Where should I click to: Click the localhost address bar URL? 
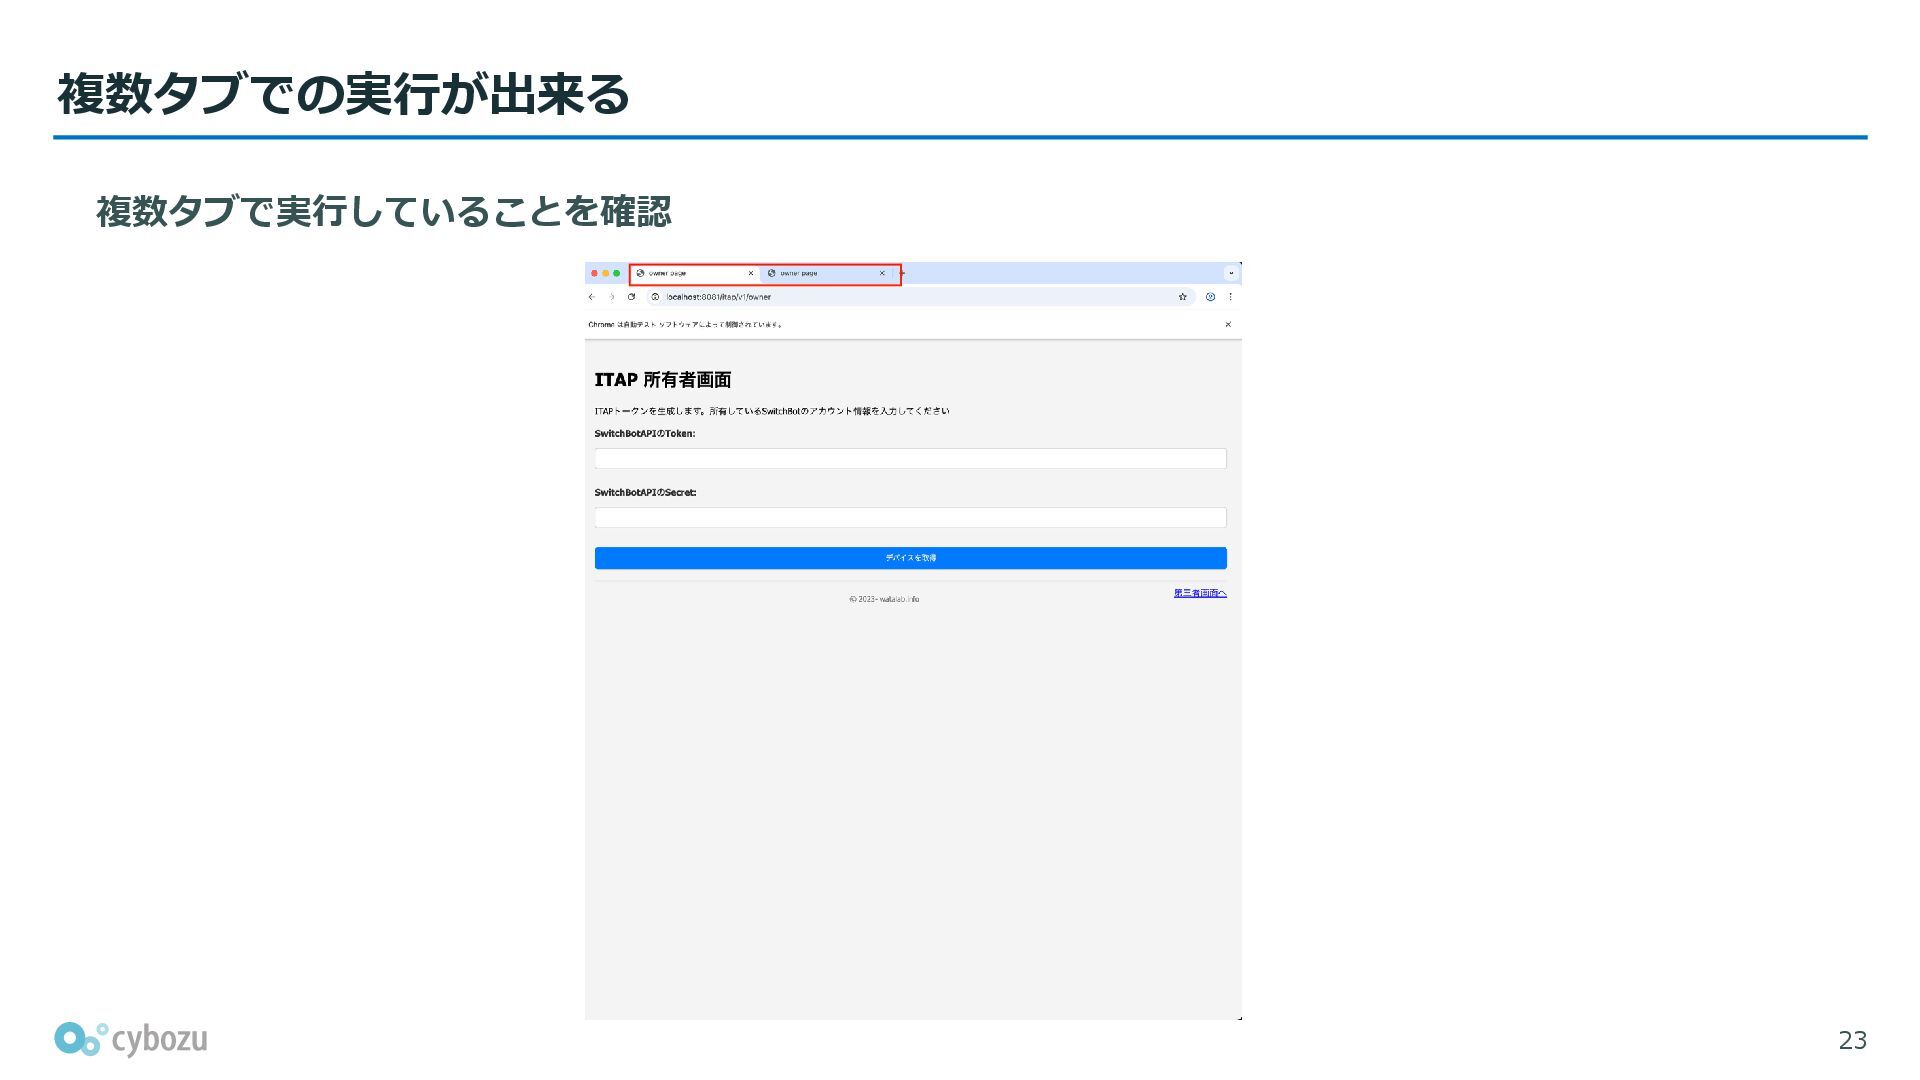coord(718,297)
